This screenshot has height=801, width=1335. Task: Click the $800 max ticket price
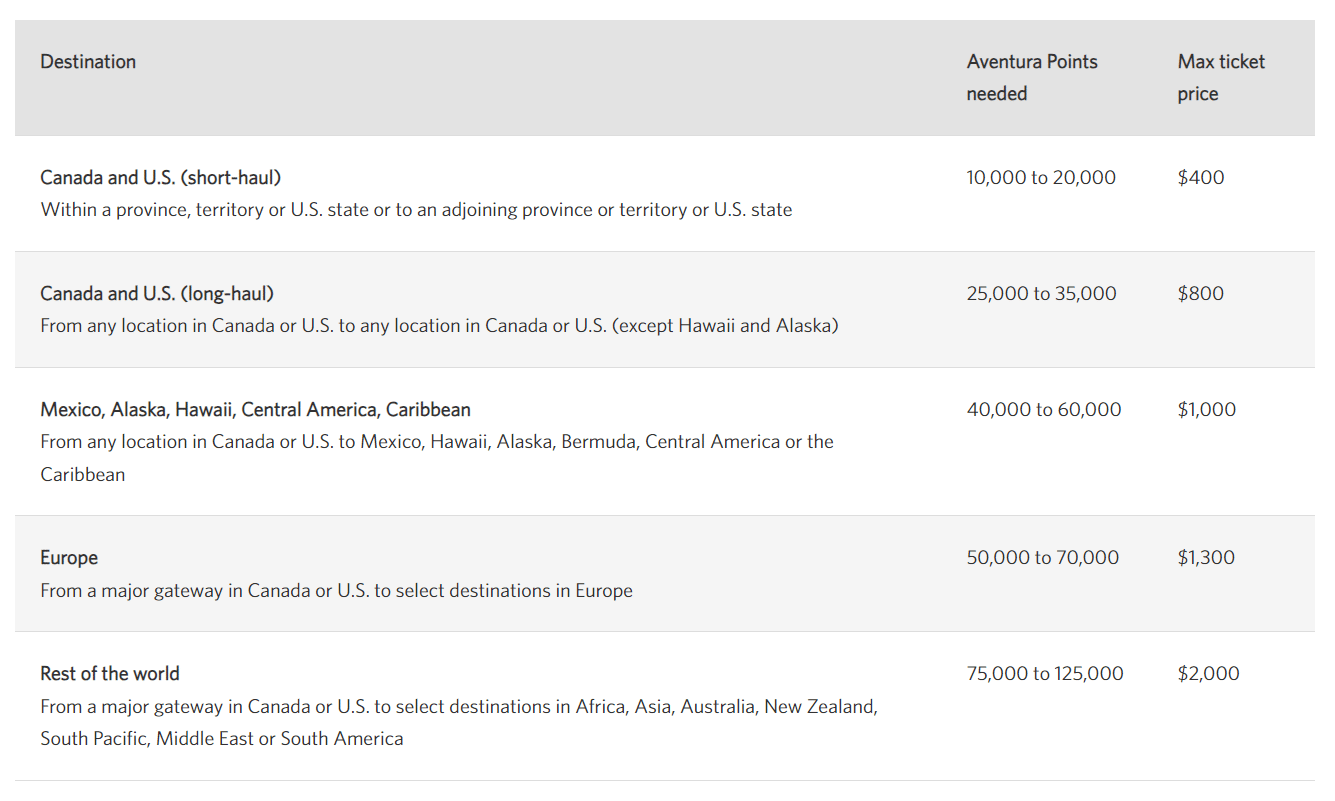(1200, 294)
